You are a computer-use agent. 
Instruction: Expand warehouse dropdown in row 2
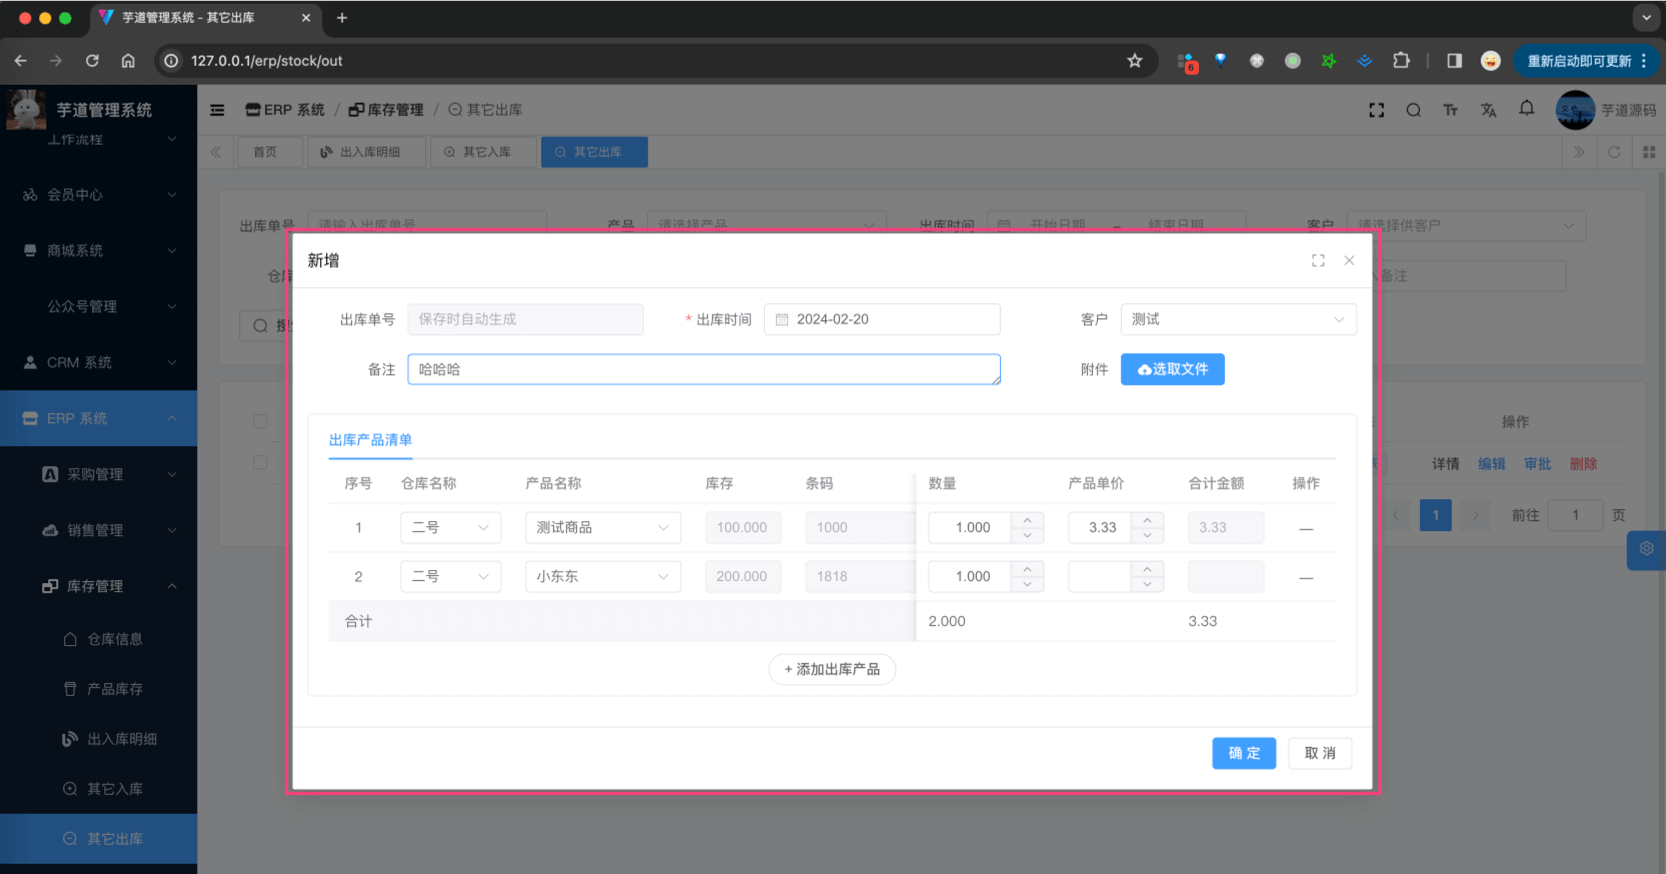pyautogui.click(x=450, y=576)
